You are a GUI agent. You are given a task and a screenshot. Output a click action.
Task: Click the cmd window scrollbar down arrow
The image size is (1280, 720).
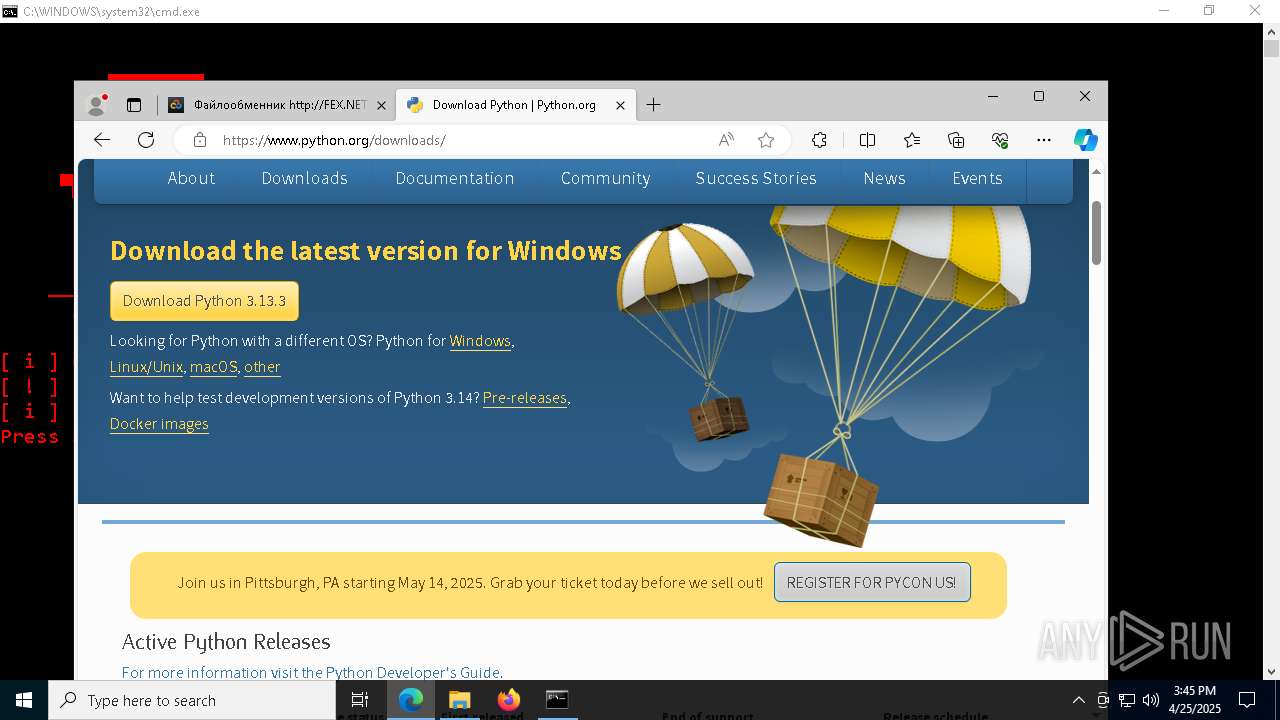1271,672
